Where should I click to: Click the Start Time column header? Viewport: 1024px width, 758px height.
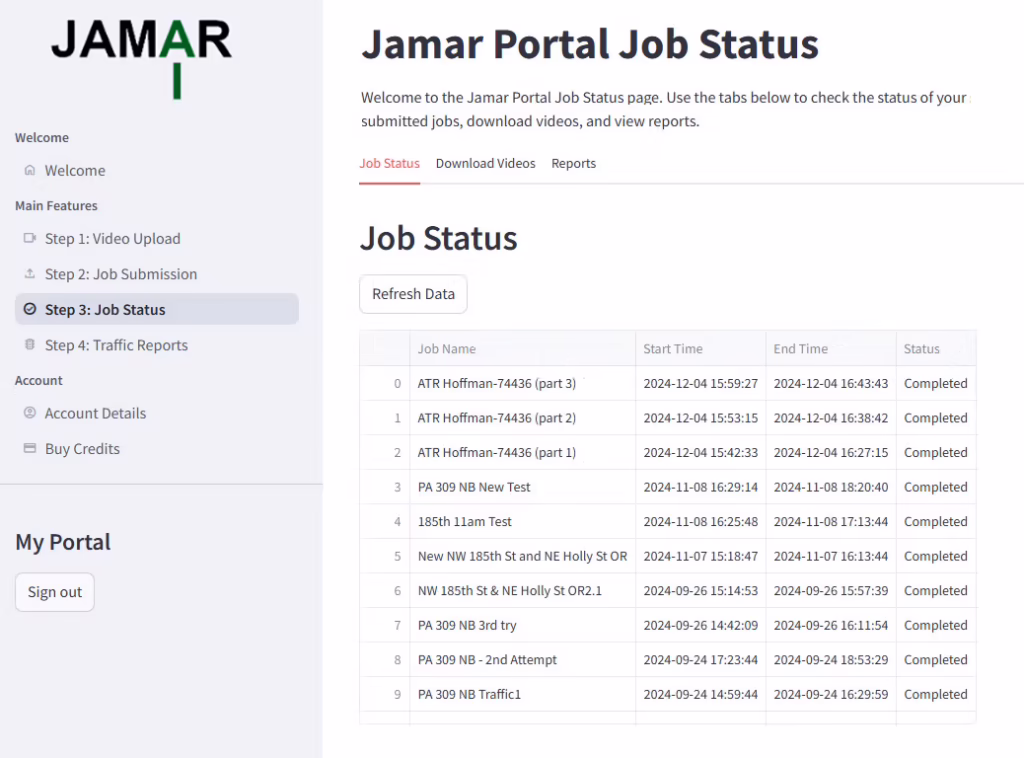click(x=701, y=349)
